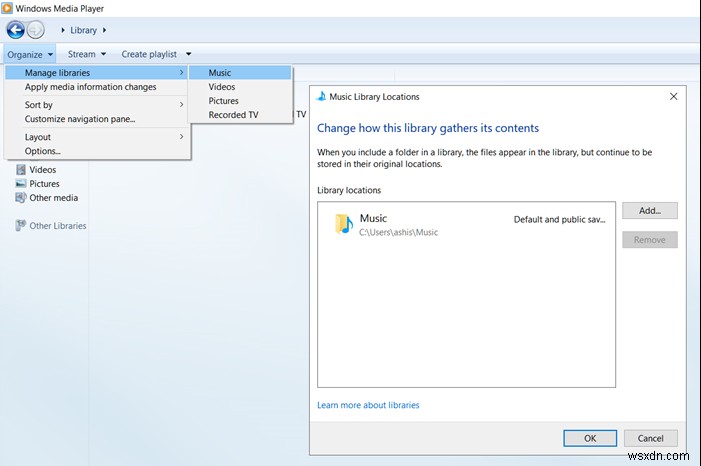Viewport: 701px width, 466px height.
Task: Select Pictures in Manage libraries submenu
Action: pos(240,101)
